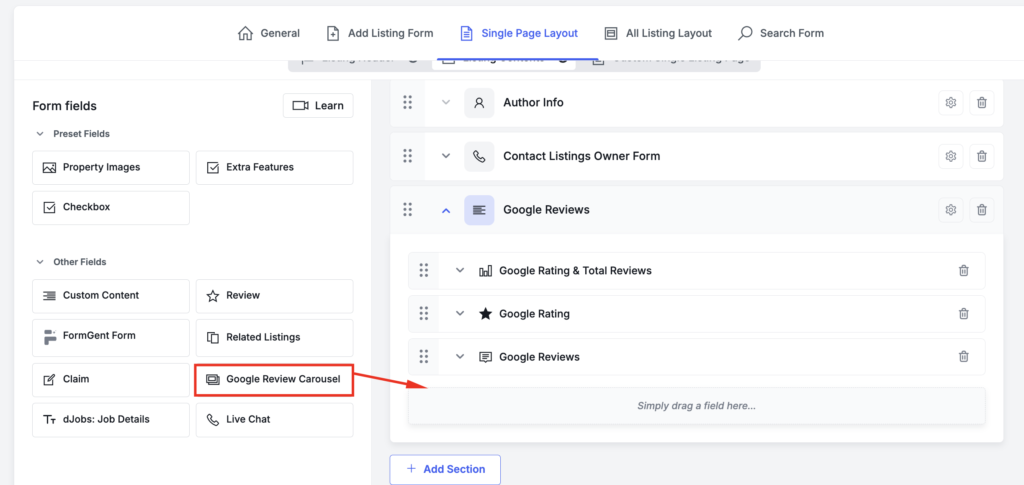Collapse the Google Reviews section chevron

click(x=446, y=210)
